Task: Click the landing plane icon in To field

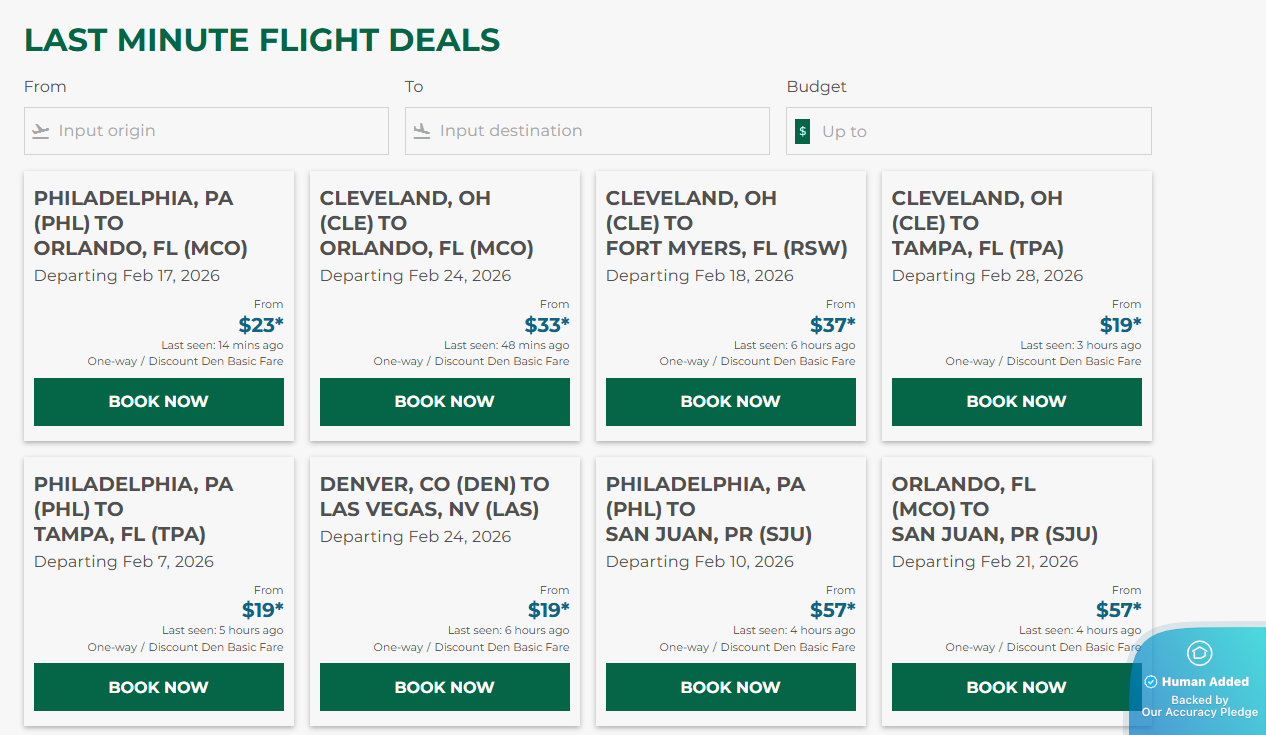Action: (x=422, y=131)
